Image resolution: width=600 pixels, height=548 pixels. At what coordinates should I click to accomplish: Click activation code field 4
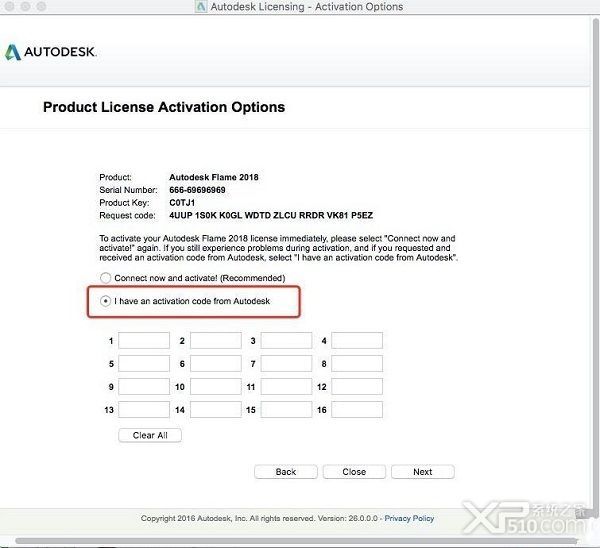click(x=357, y=340)
